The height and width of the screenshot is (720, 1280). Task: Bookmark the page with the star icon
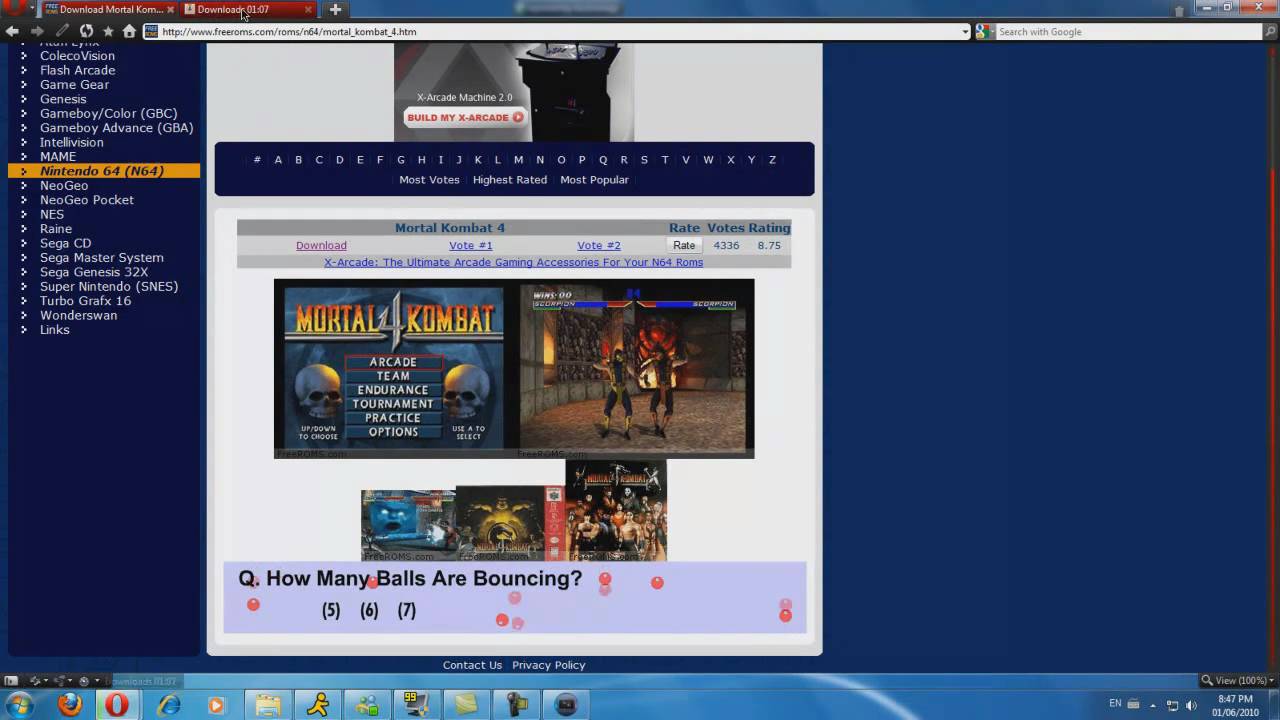coord(108,32)
